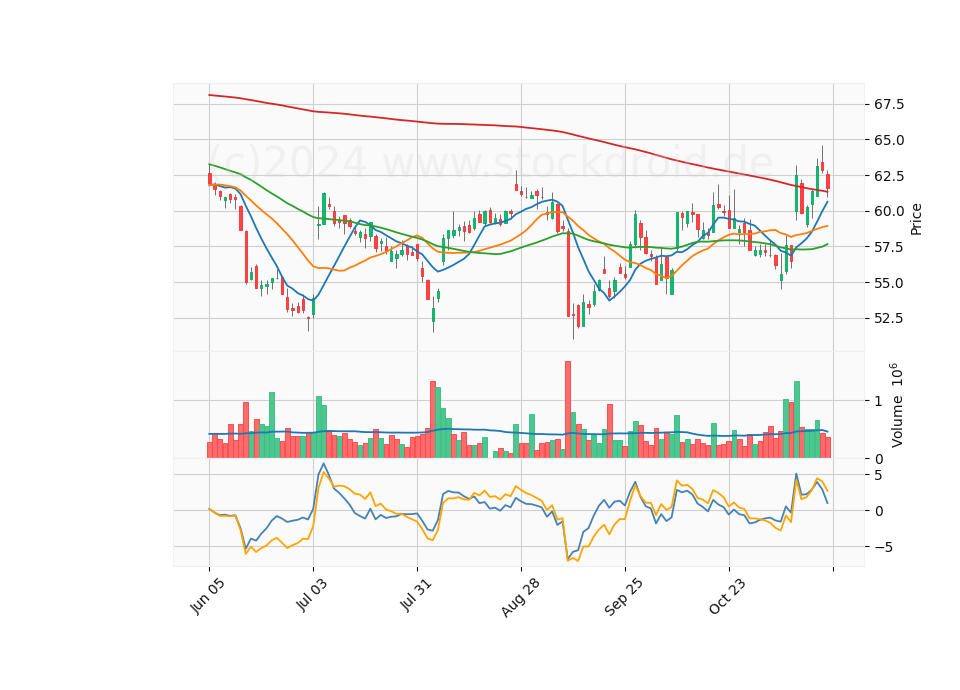Viewport: 960px width, 690px height.
Task: Click the tallest red volume bar
Action: pos(568,410)
